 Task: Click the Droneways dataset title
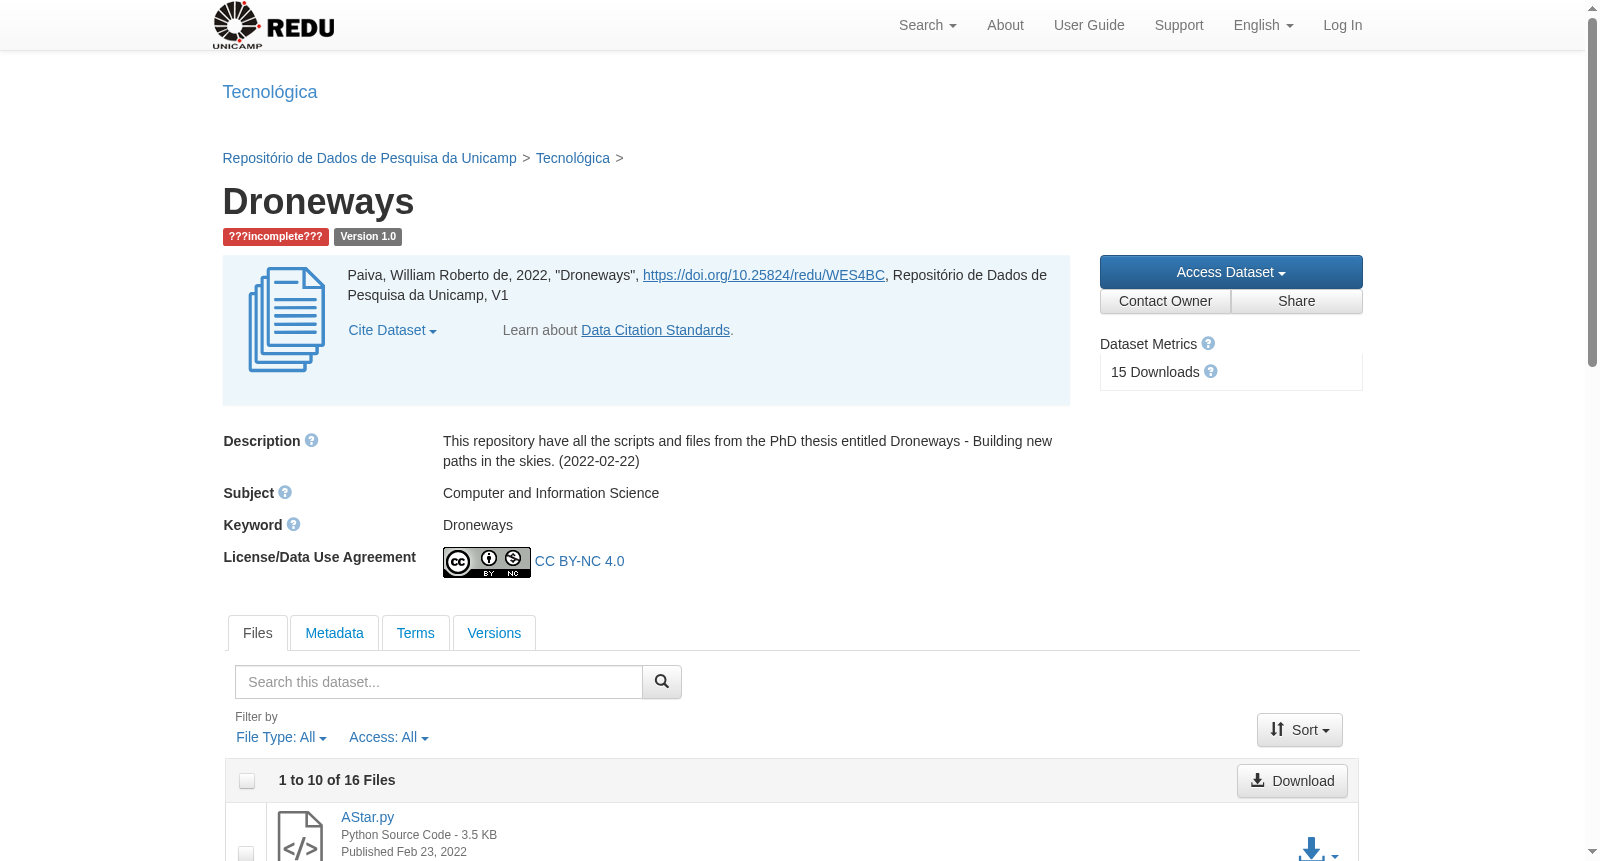[318, 201]
